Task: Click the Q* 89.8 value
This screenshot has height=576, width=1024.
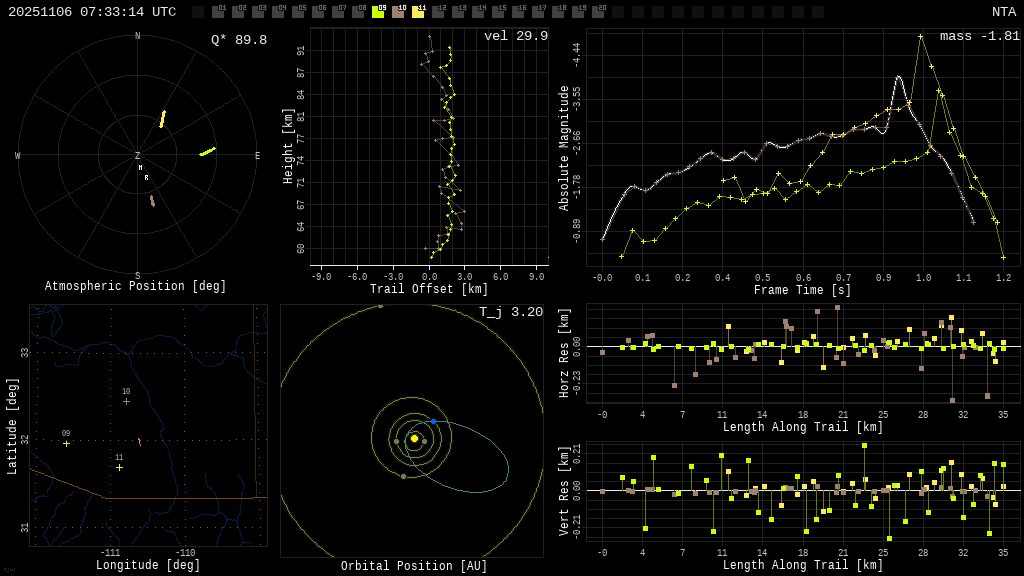Action: coord(238,40)
